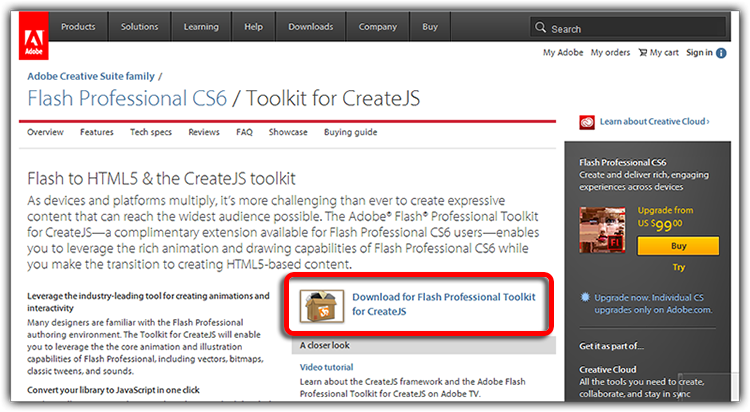Switch to the Reviews tab
The height and width of the screenshot is (412, 750).
204,132
